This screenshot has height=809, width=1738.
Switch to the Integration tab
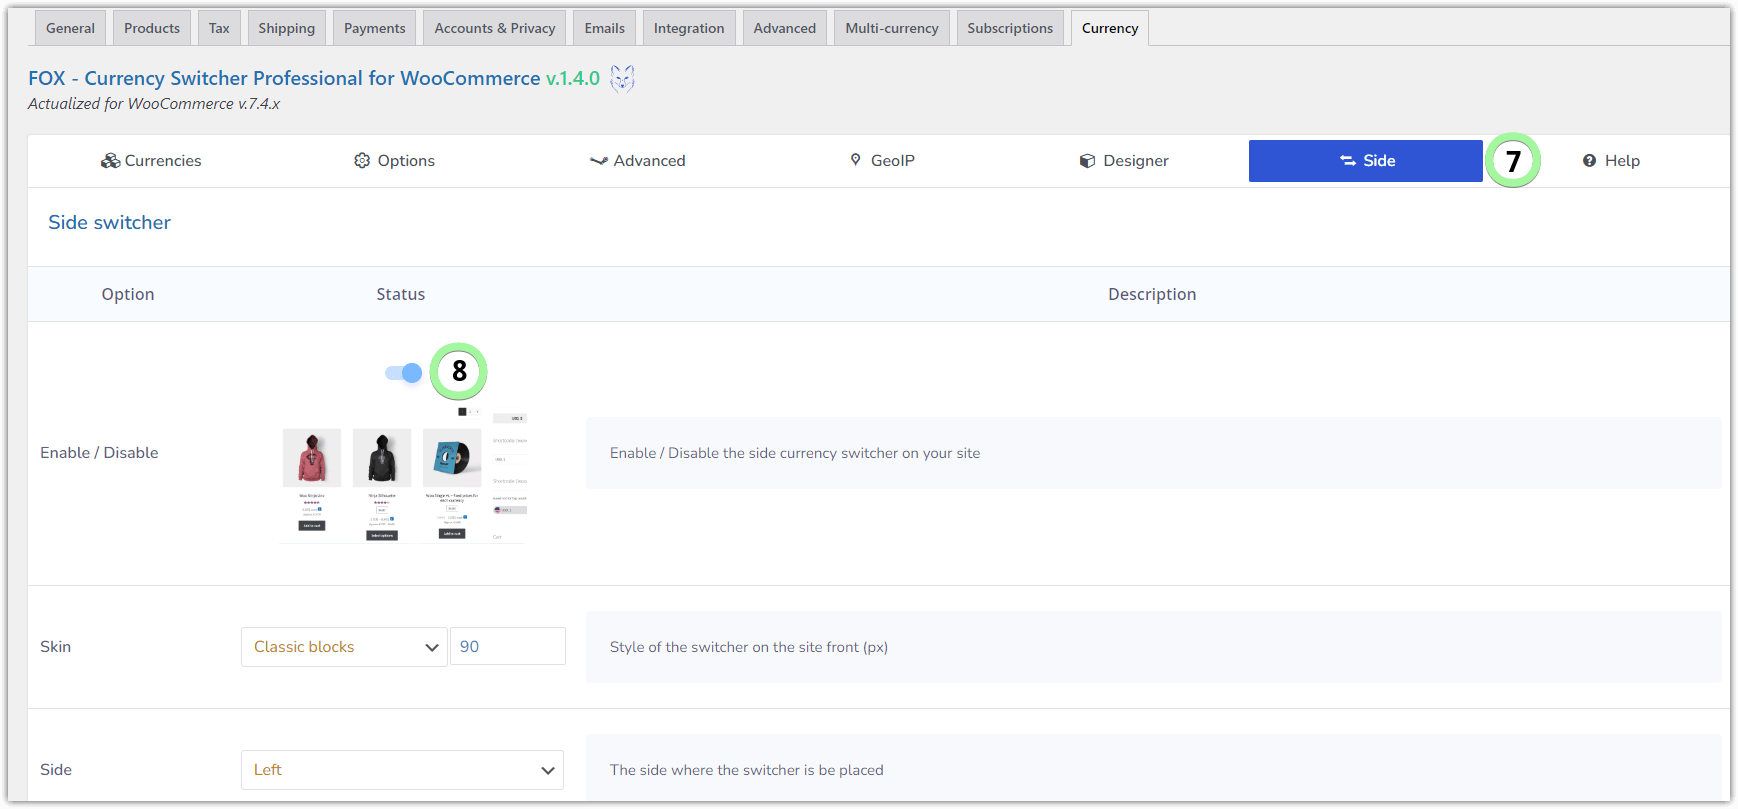pyautogui.click(x=689, y=28)
